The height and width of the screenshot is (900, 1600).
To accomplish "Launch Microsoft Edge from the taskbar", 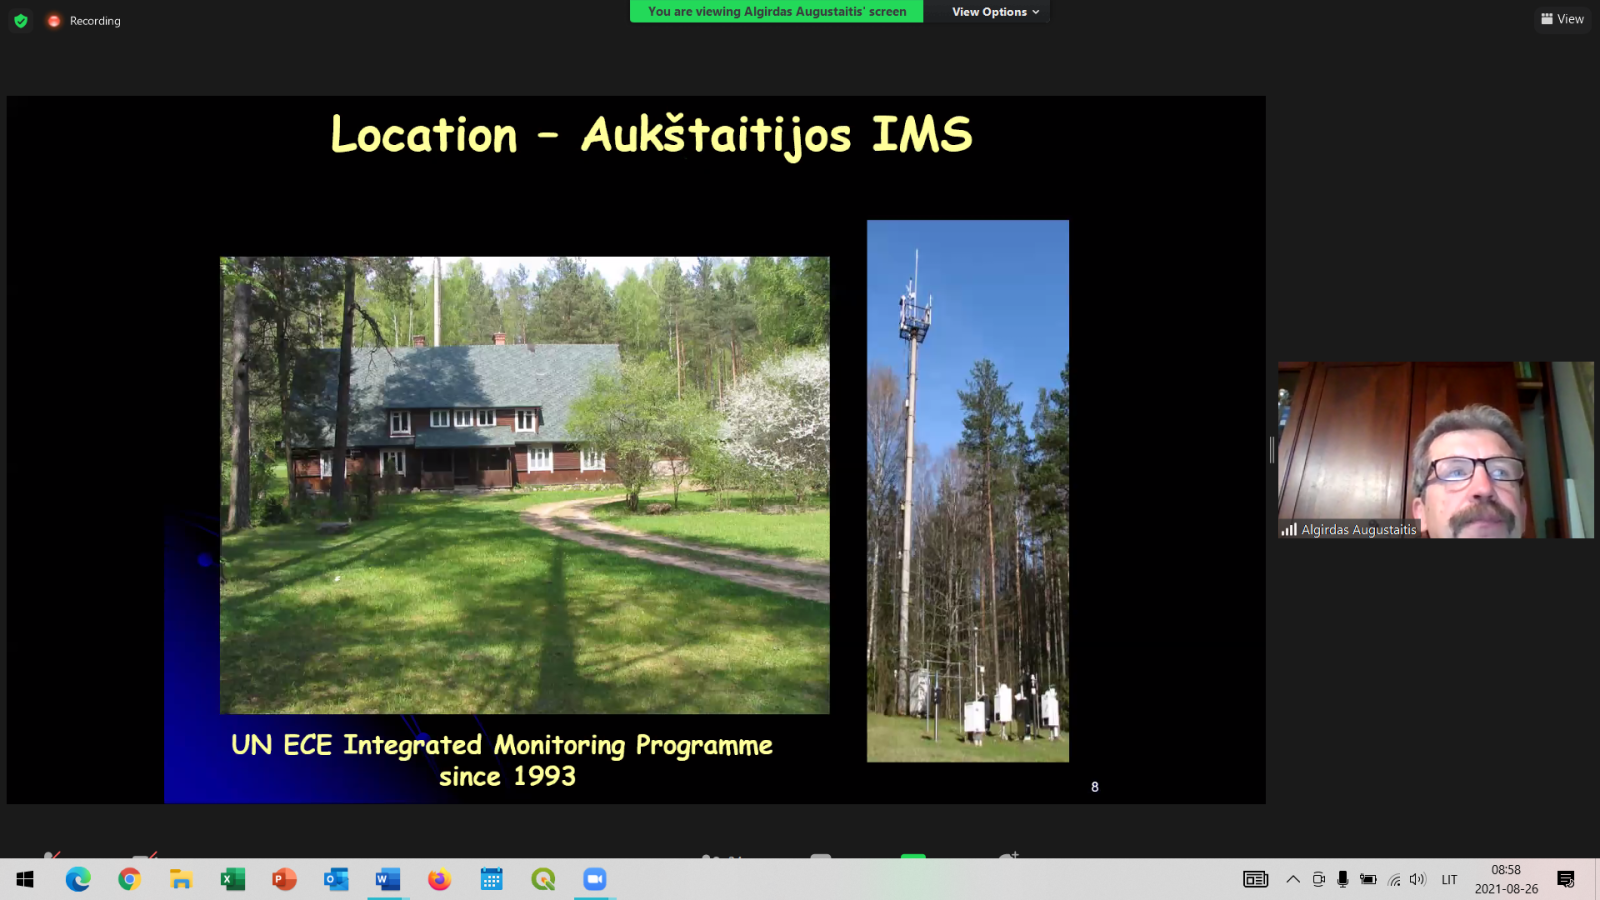I will pyautogui.click(x=78, y=879).
